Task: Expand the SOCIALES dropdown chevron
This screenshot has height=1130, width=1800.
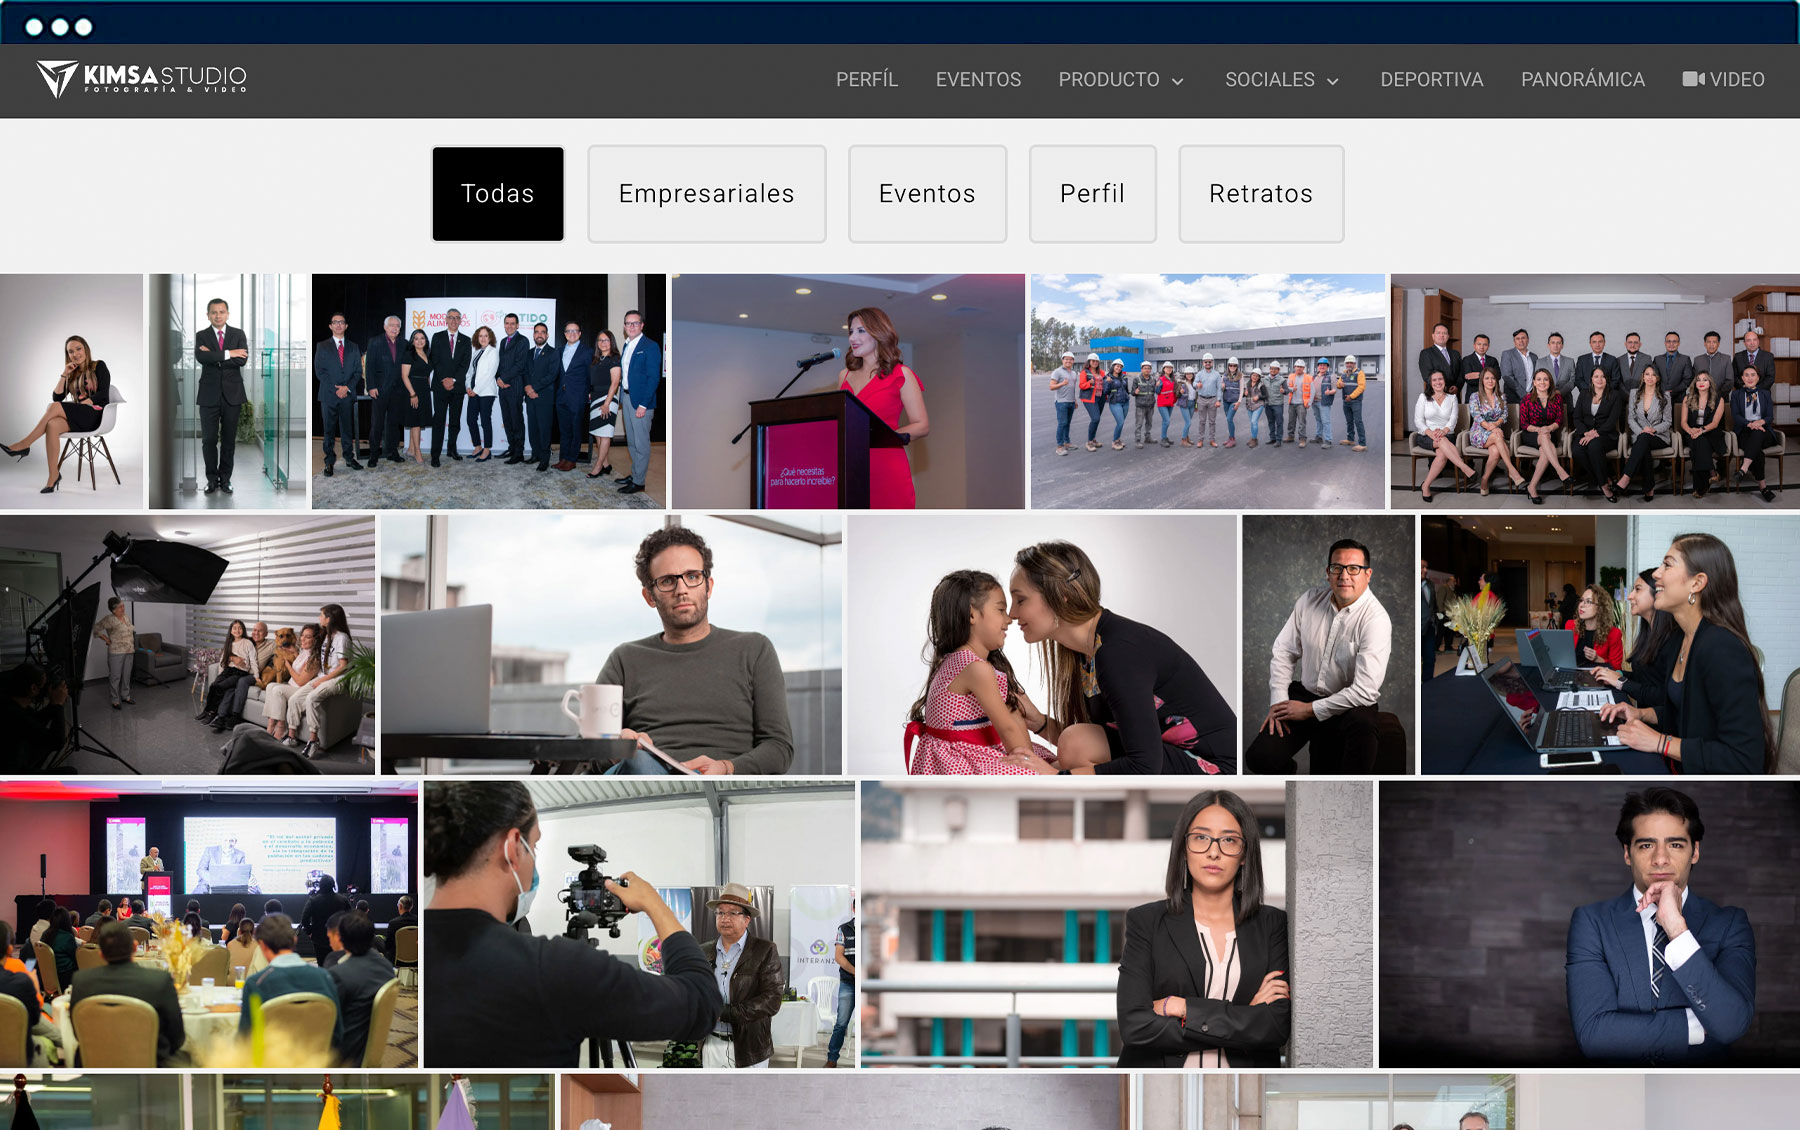Action: click(x=1333, y=81)
